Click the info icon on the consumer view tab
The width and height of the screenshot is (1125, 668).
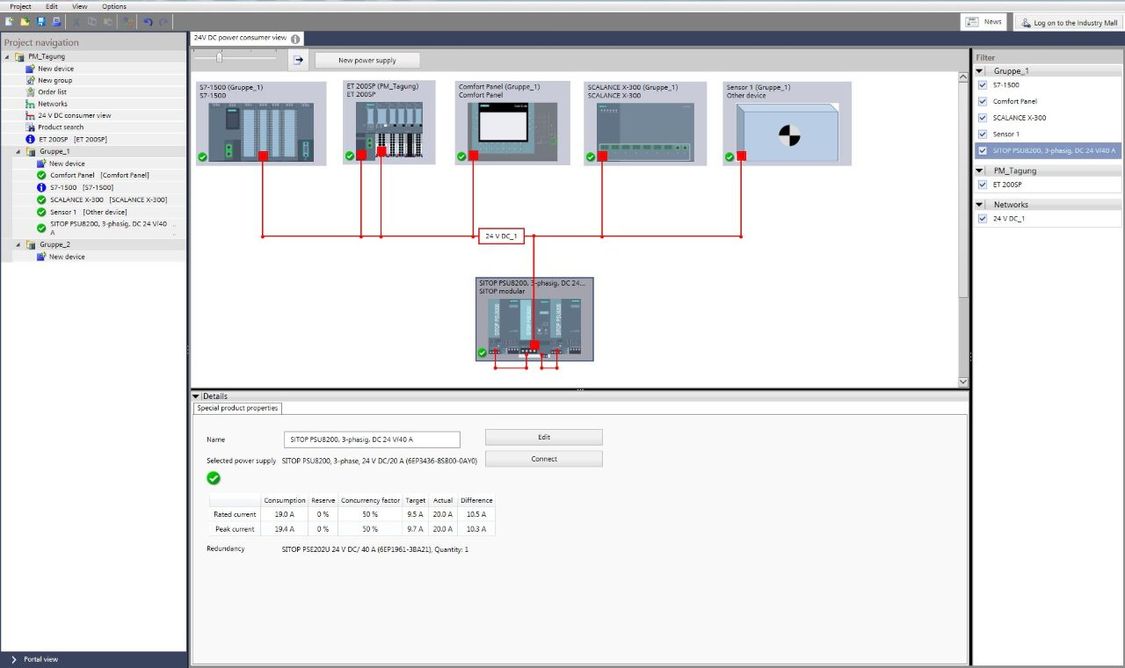pos(295,39)
